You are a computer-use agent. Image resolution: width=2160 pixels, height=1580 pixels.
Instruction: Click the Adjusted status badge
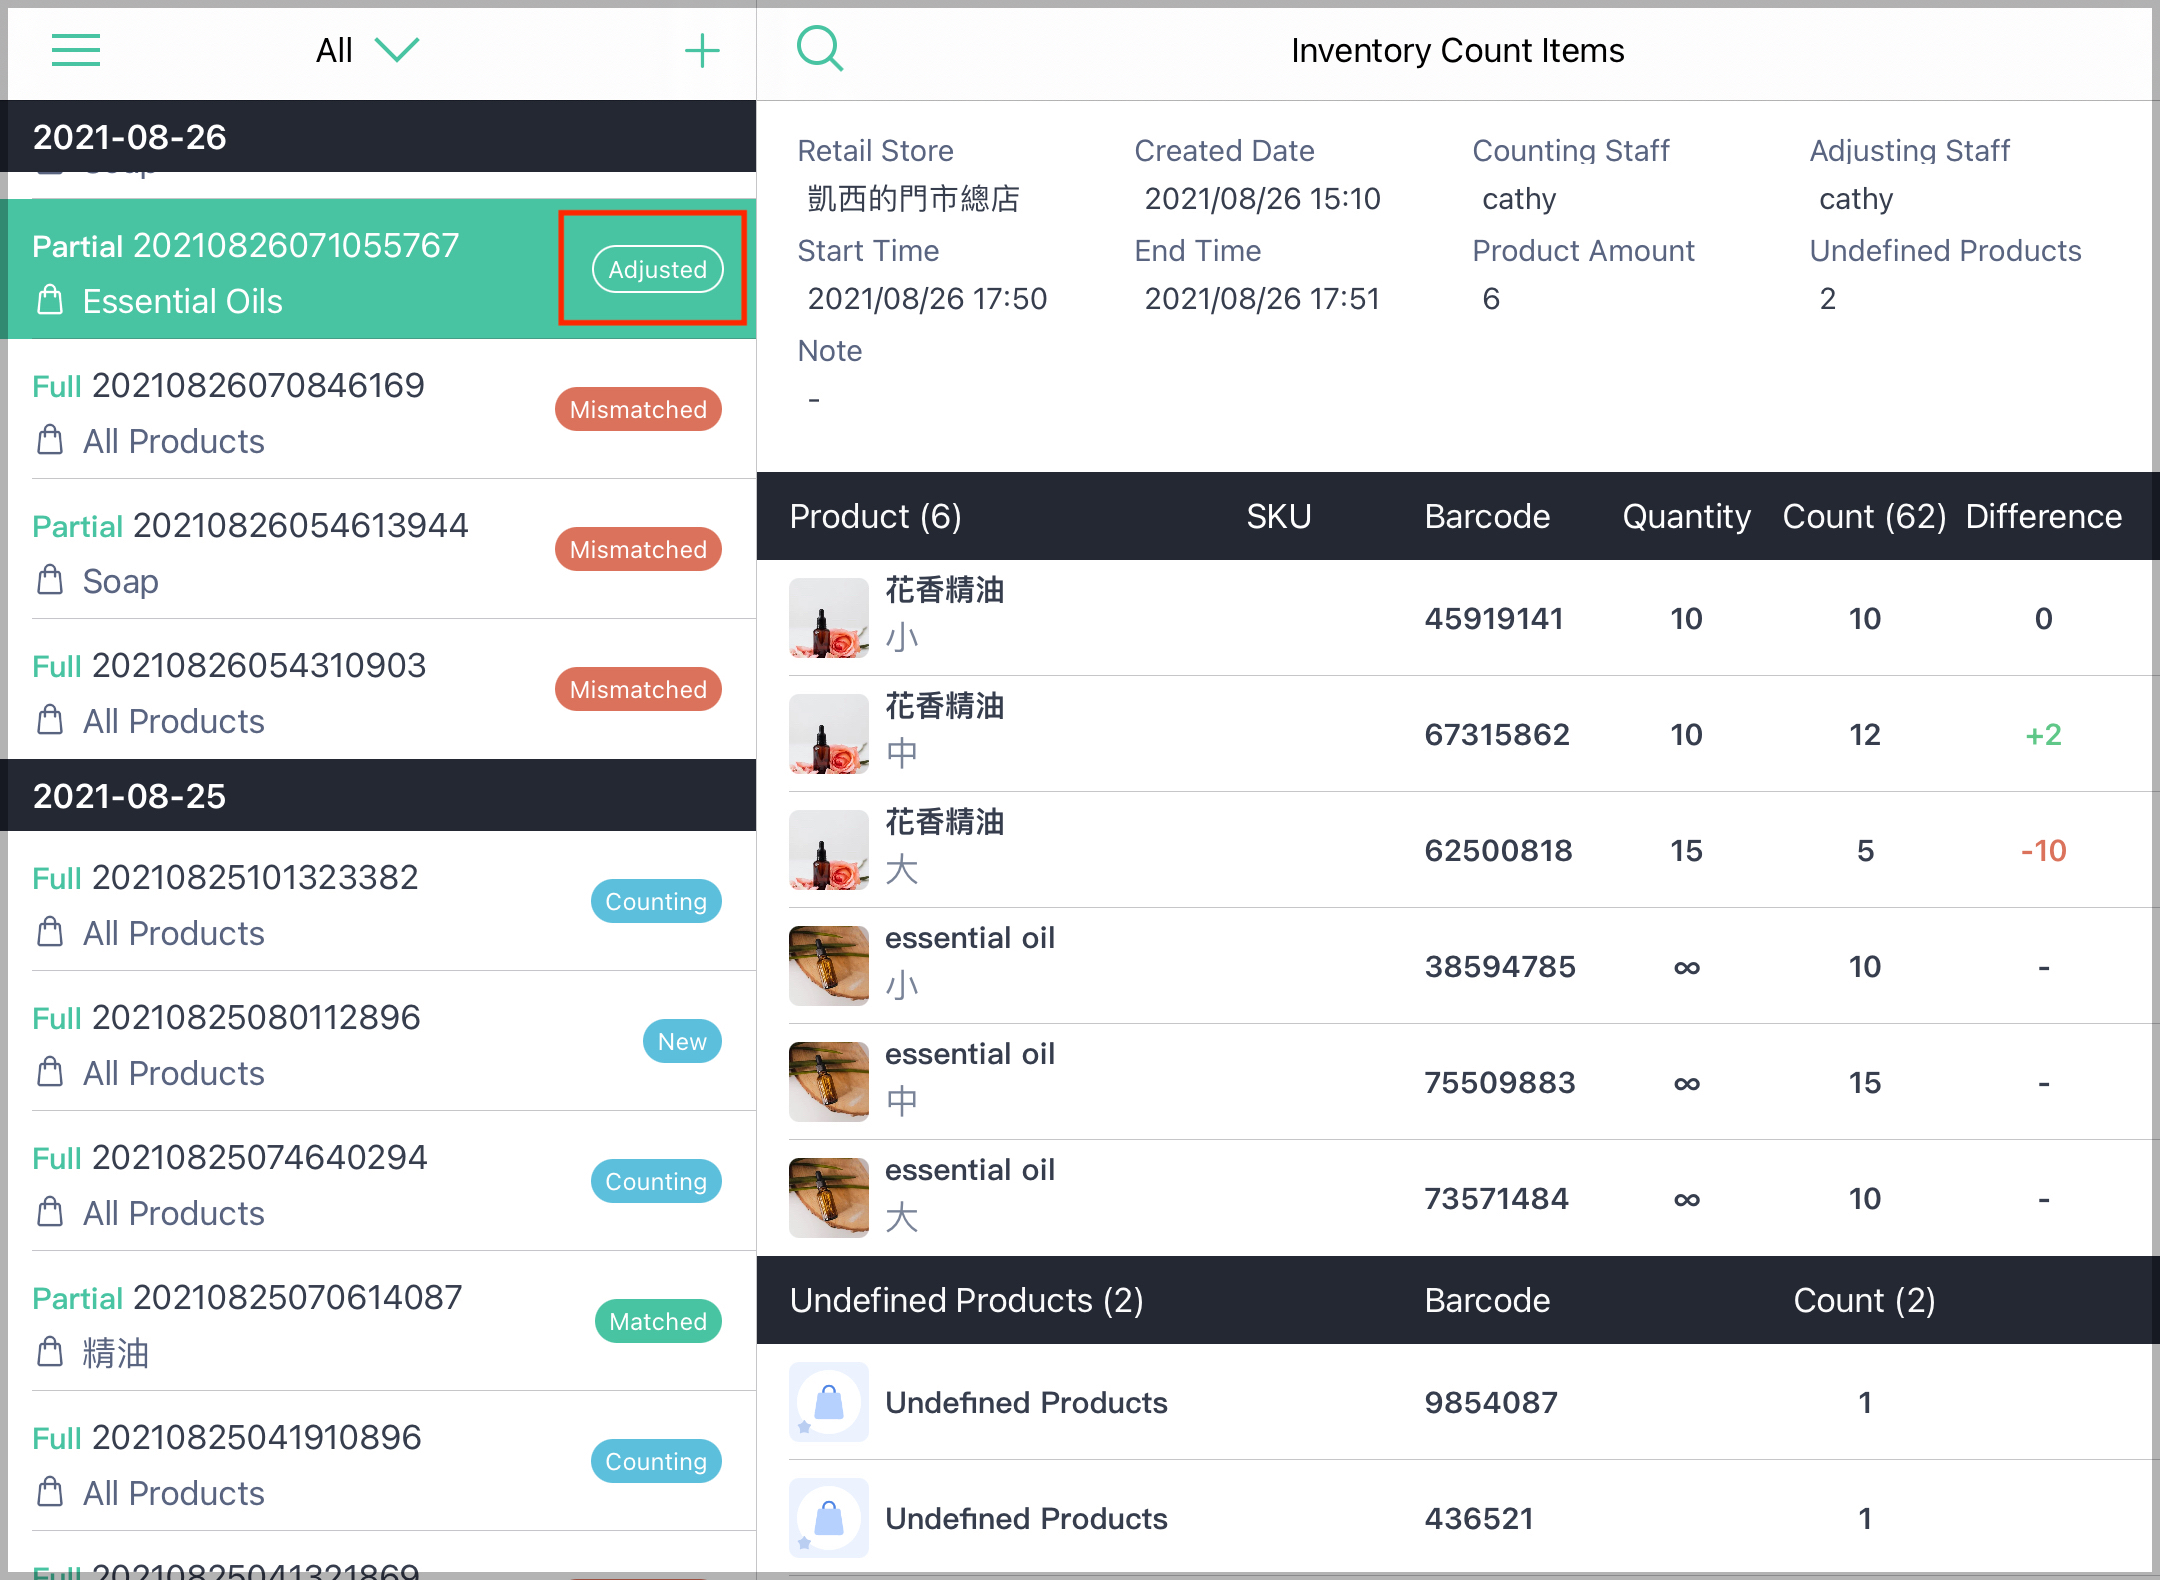pos(657,269)
